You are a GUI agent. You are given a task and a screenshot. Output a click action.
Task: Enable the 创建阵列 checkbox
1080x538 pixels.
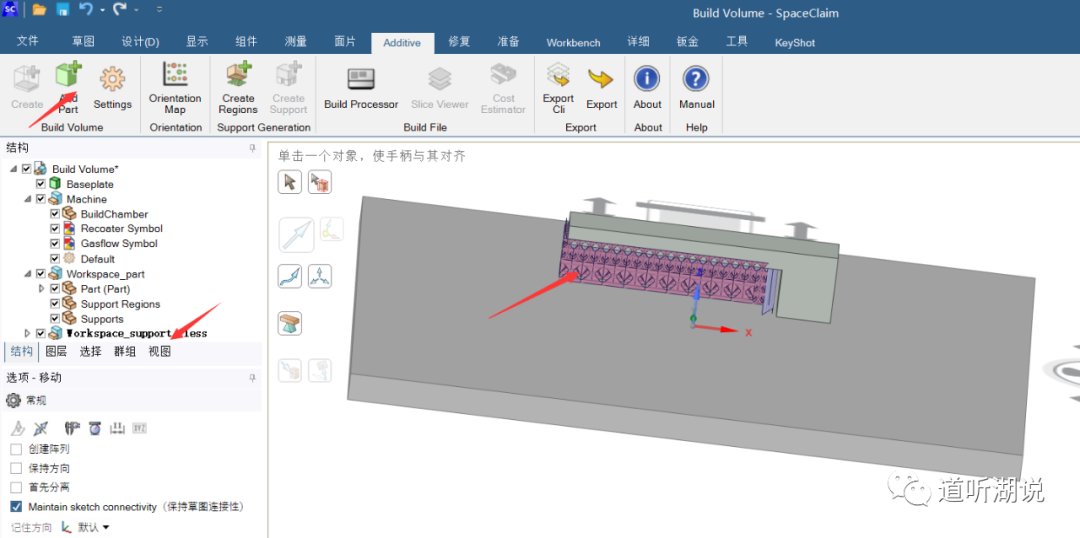(x=16, y=449)
